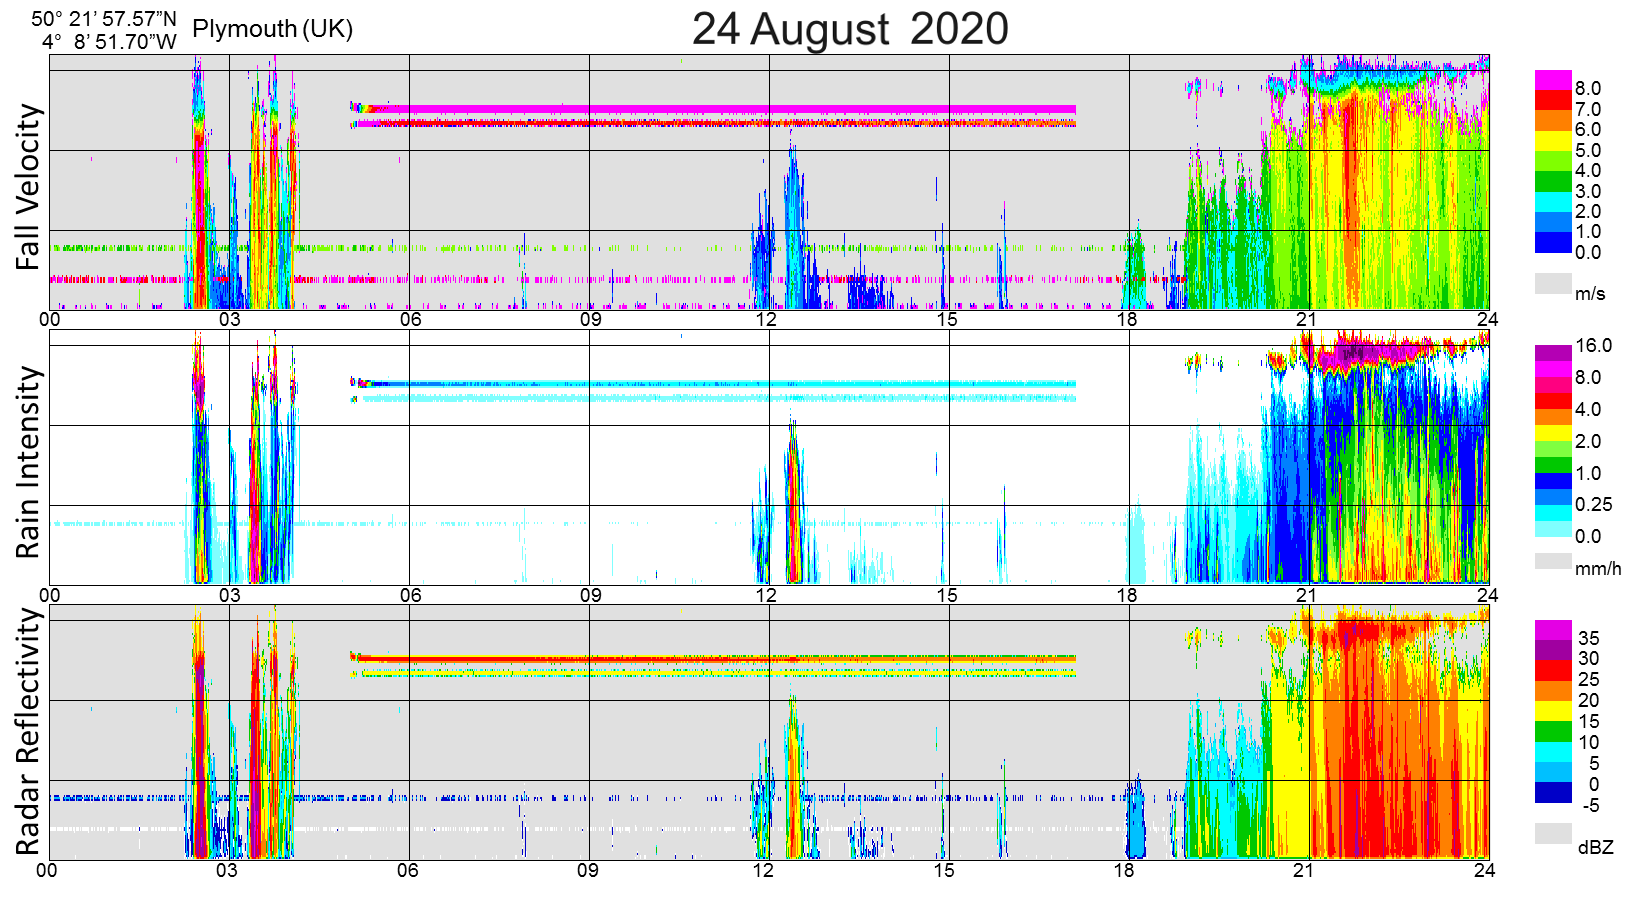1640x900 pixels.
Task: Click the magenta swatch in Radar Reflectivity legend
Action: [x=1553, y=630]
